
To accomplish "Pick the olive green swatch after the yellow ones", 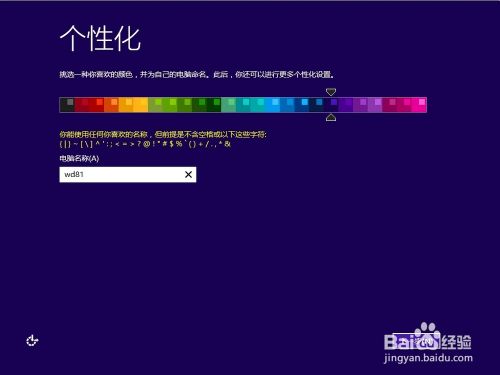I will tap(155, 105).
